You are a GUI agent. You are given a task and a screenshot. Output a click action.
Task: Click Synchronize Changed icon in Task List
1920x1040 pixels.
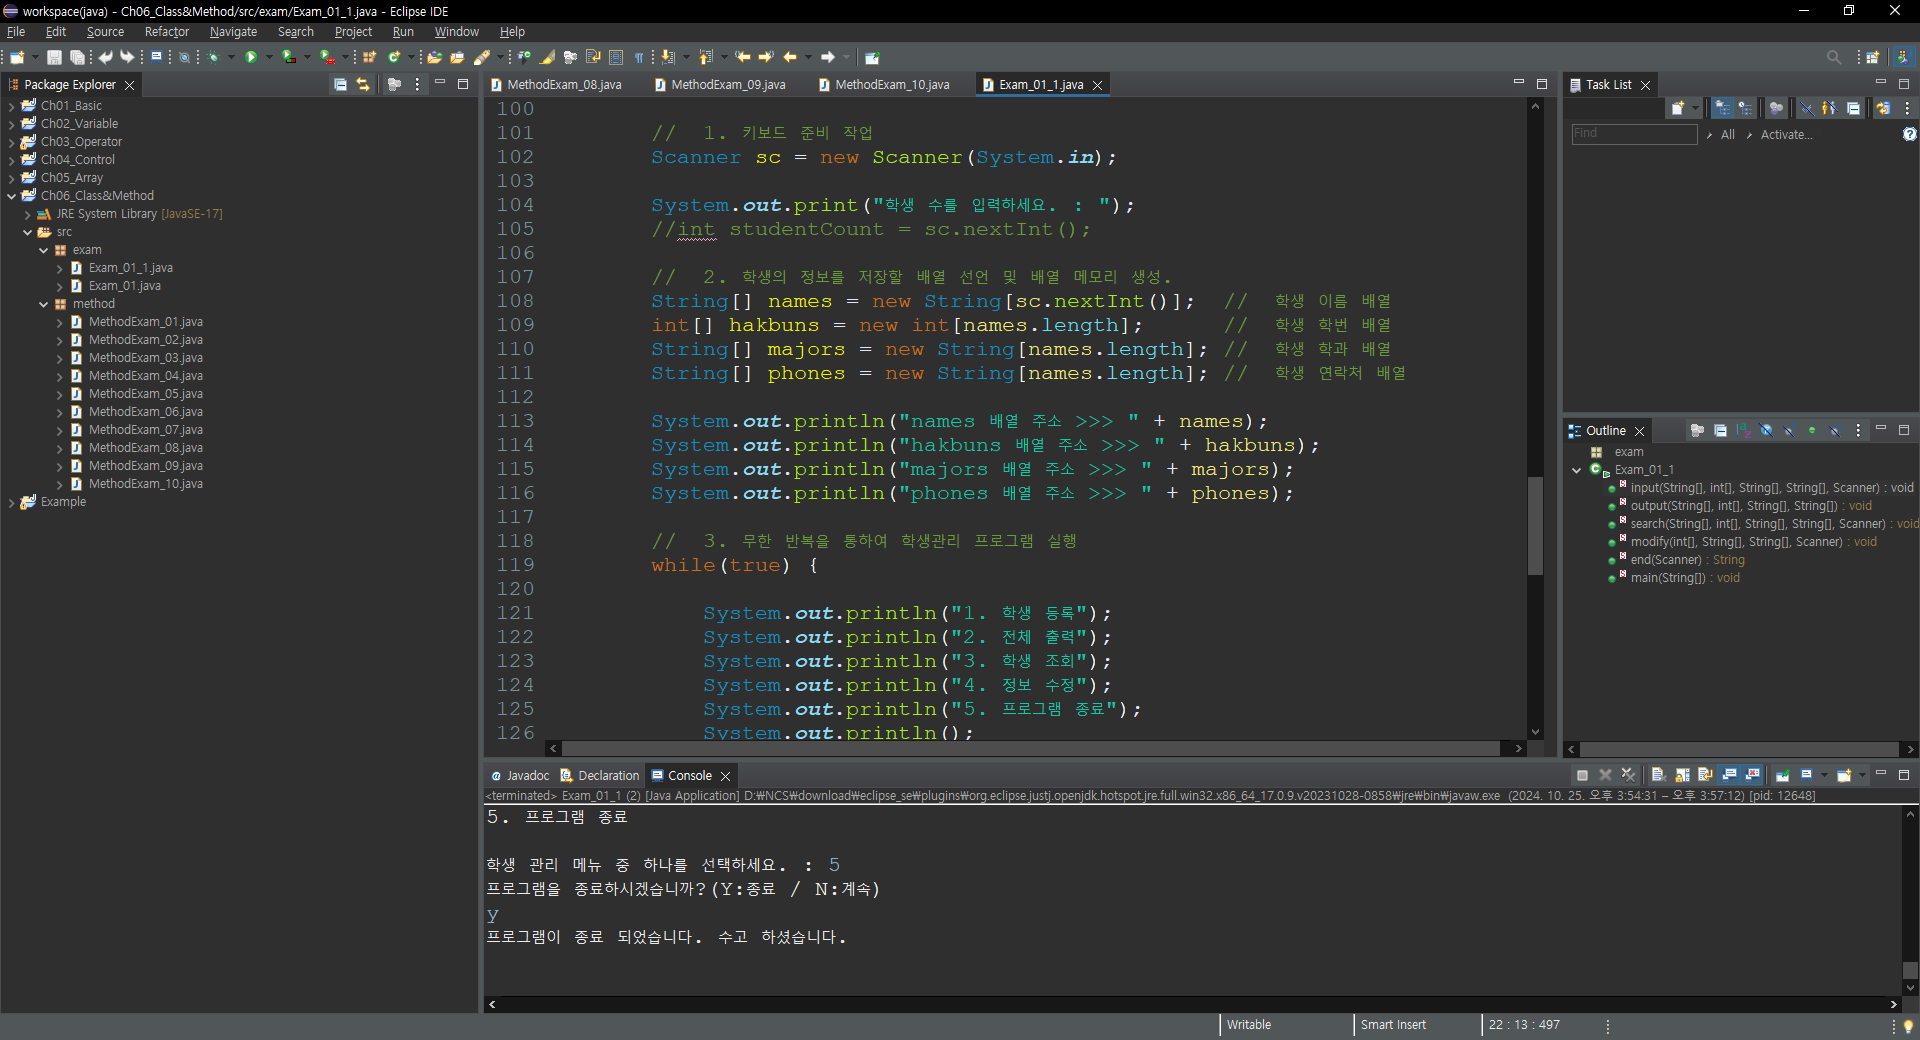point(1883,108)
